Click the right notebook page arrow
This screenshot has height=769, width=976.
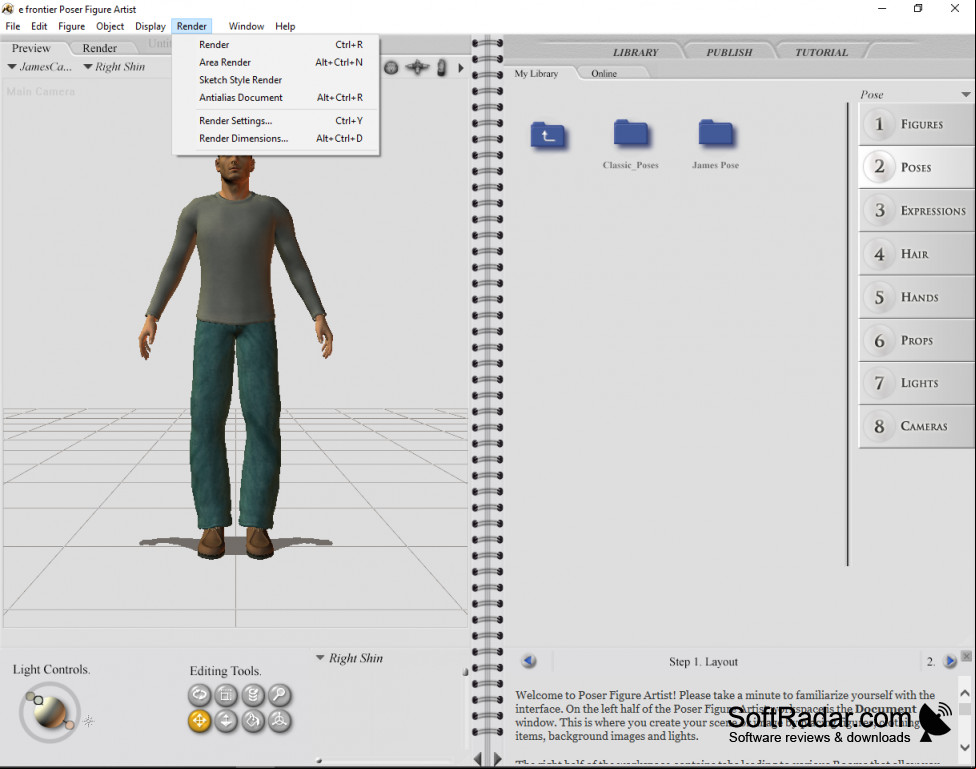pyautogui.click(x=497, y=759)
